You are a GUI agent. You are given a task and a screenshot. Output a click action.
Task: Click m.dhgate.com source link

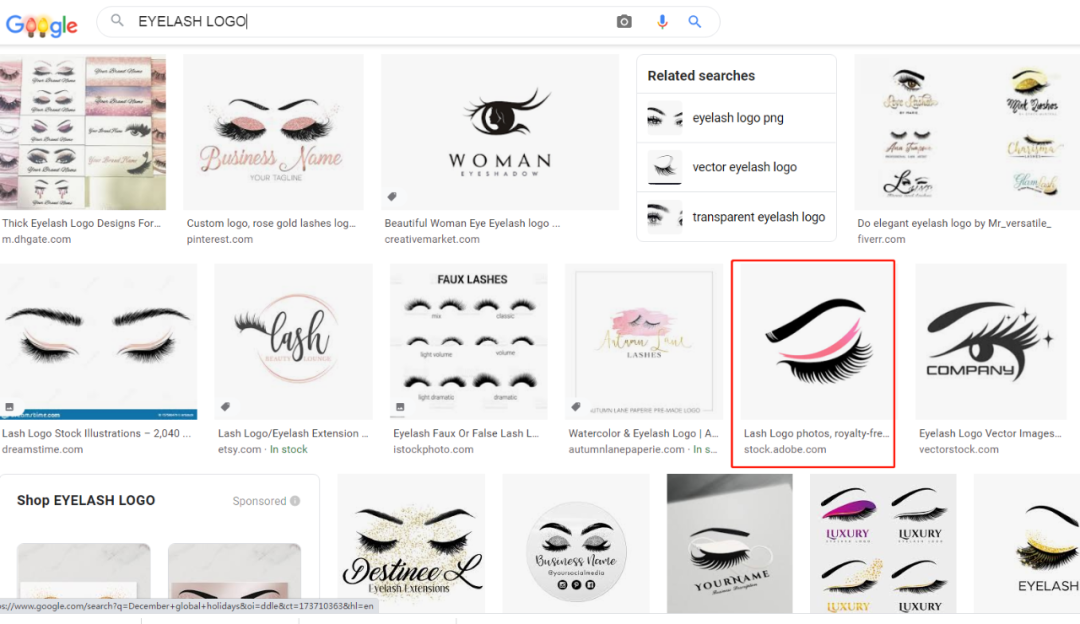37,239
